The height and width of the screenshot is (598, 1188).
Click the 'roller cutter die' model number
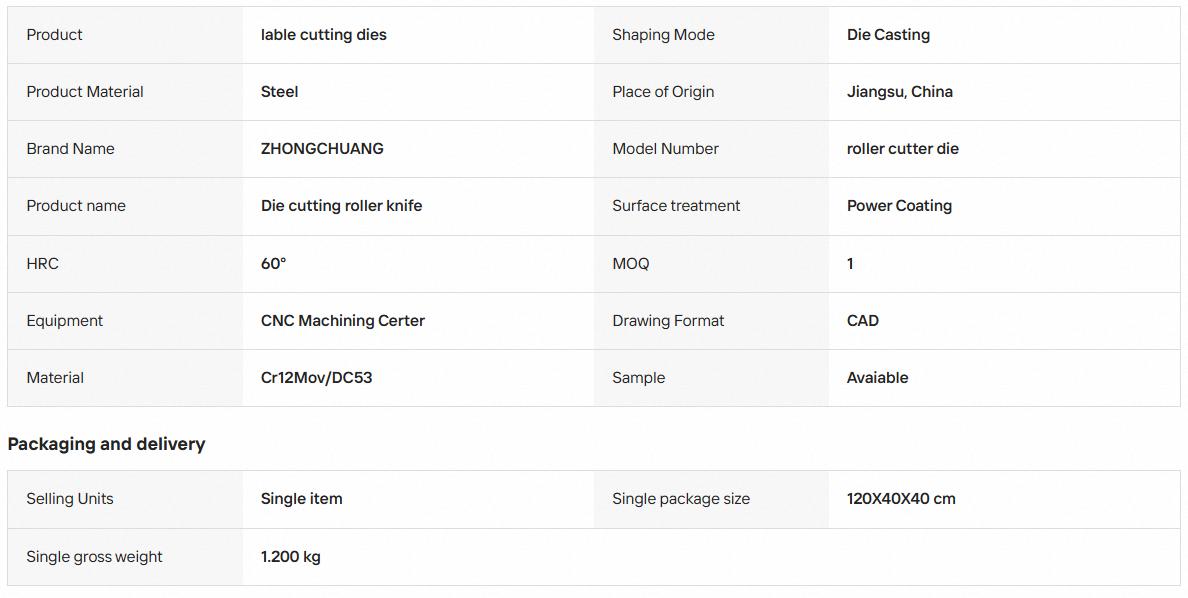click(902, 149)
